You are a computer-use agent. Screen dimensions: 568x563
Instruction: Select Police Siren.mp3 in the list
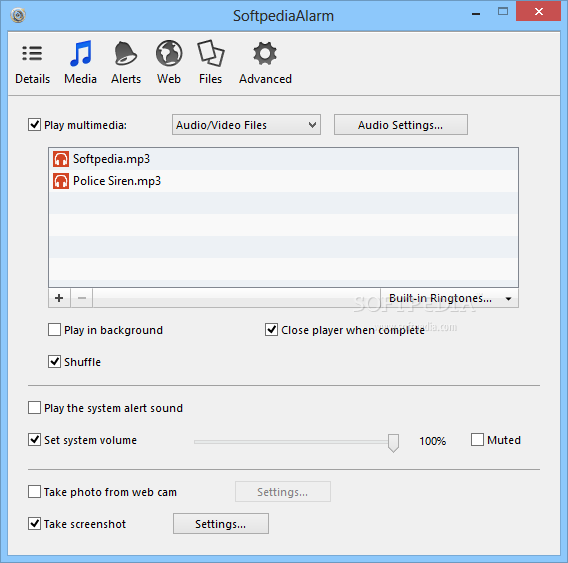pyautogui.click(x=283, y=181)
